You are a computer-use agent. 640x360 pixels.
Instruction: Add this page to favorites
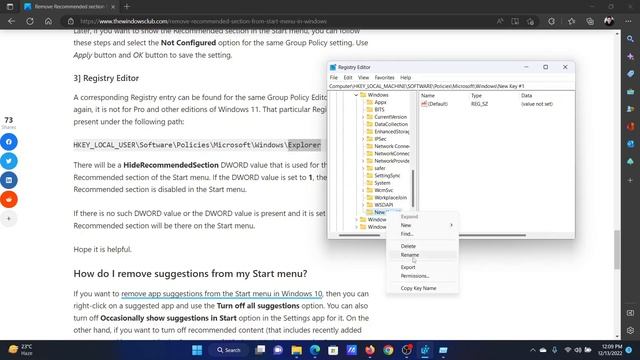click(x=530, y=21)
